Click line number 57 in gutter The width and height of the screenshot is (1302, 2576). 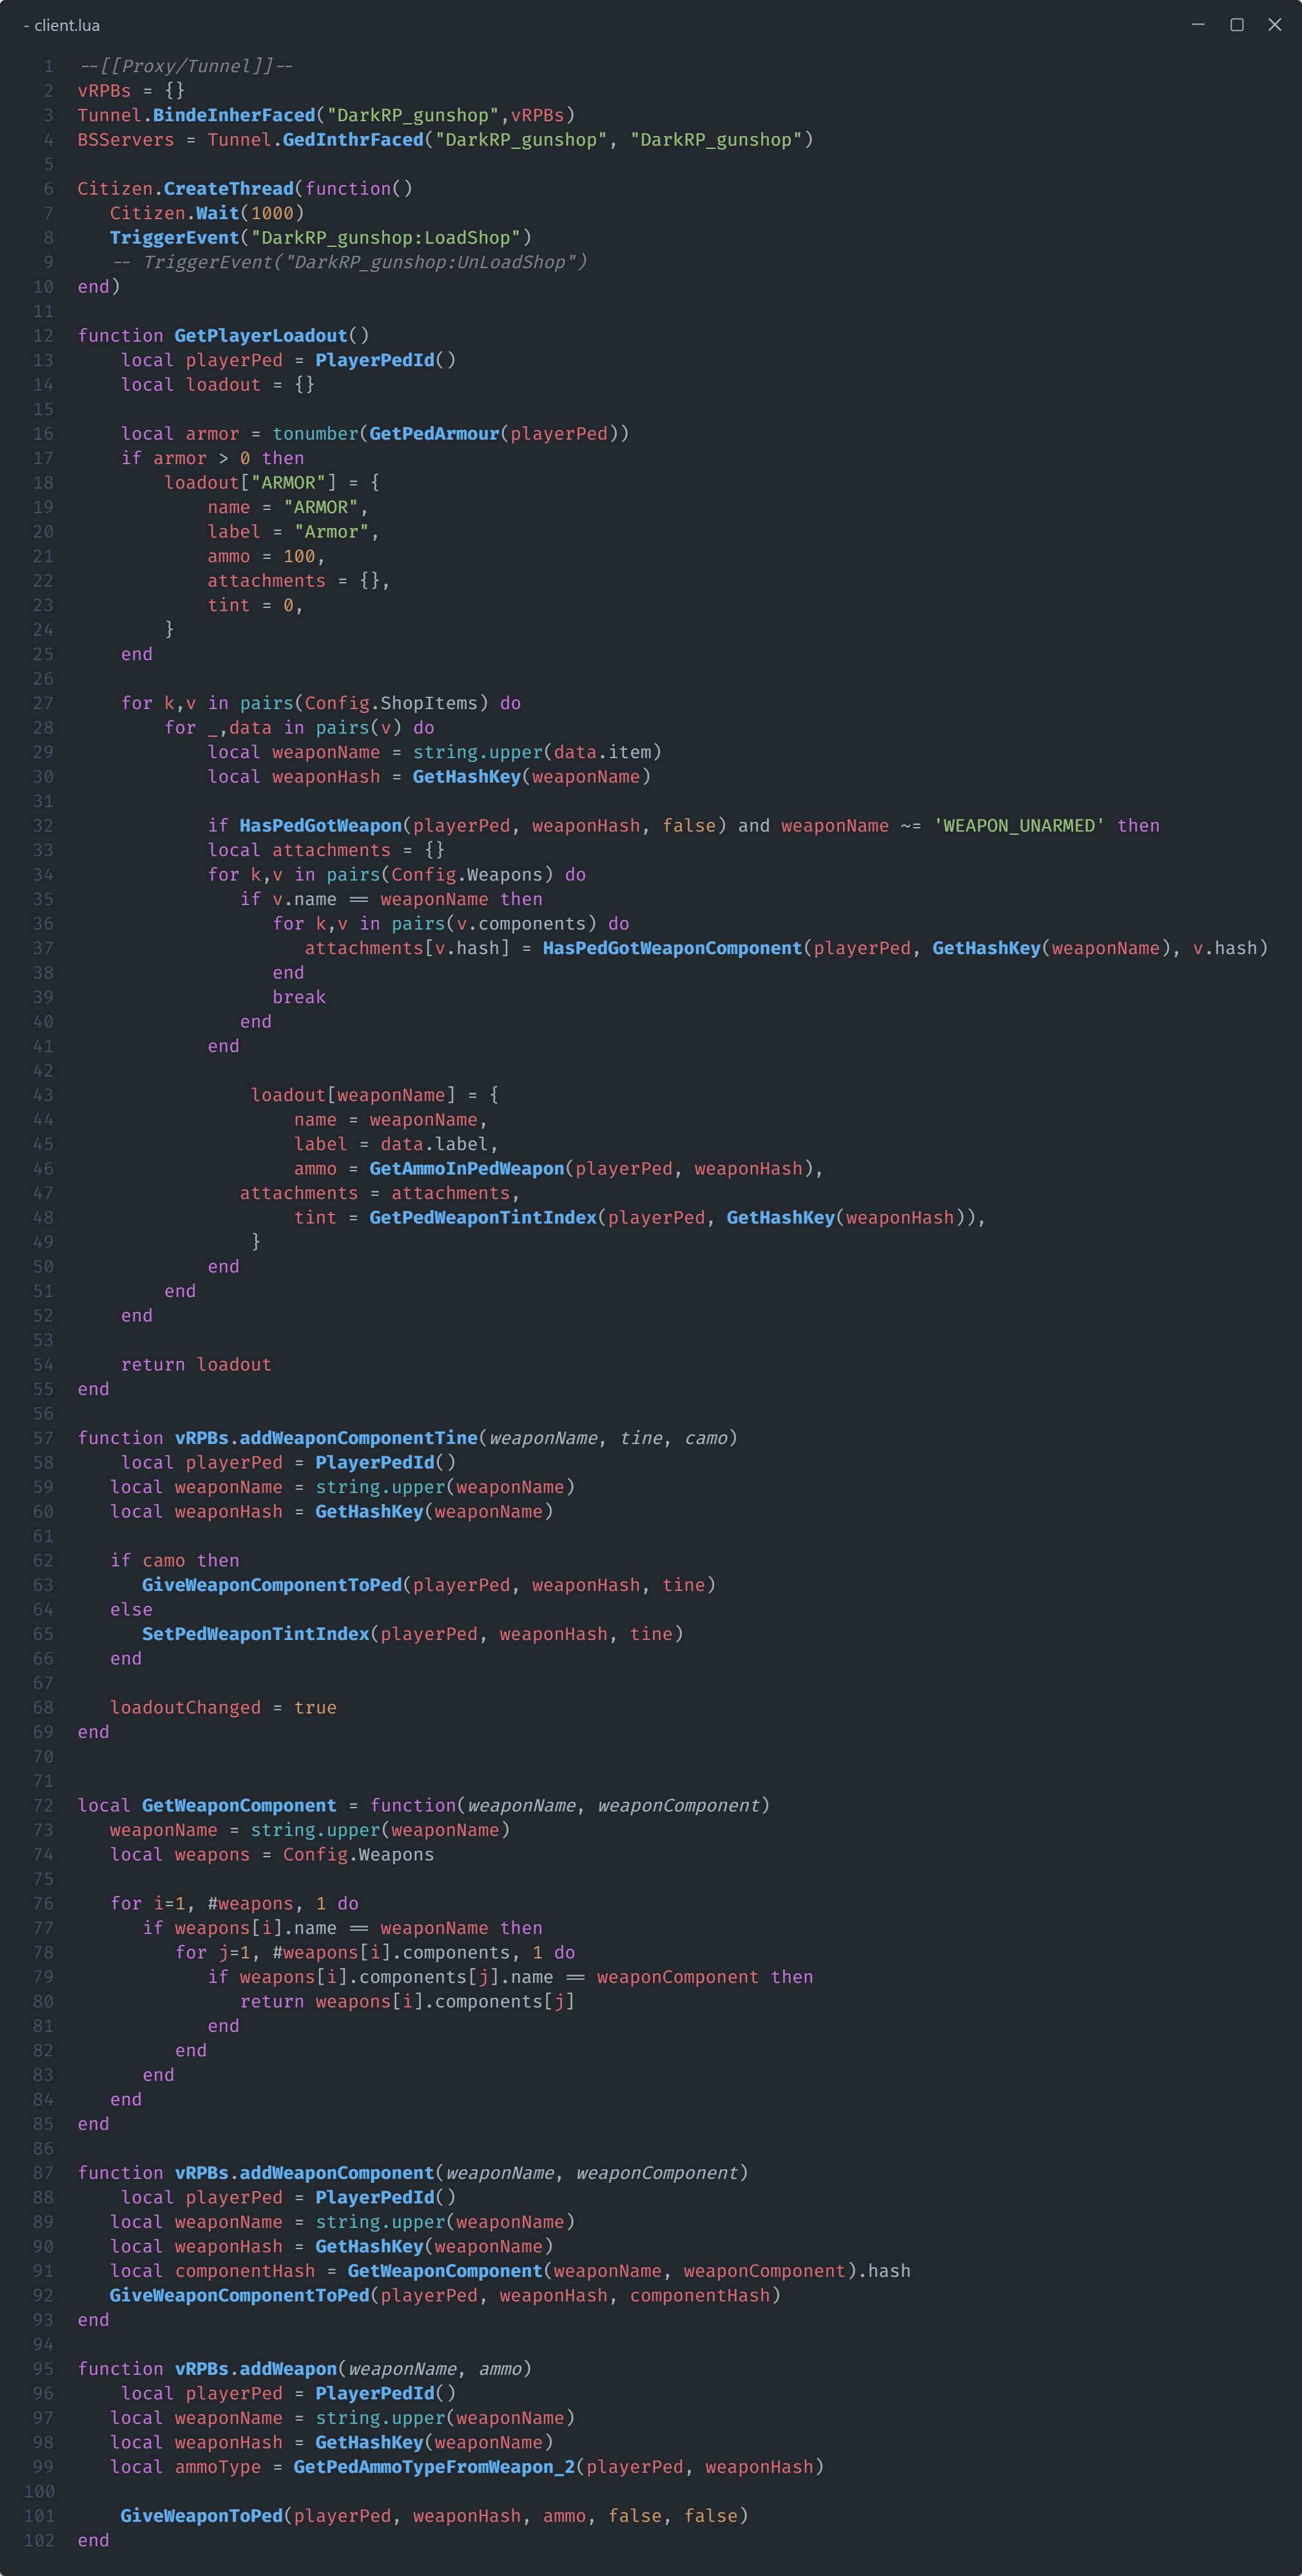[43, 1438]
